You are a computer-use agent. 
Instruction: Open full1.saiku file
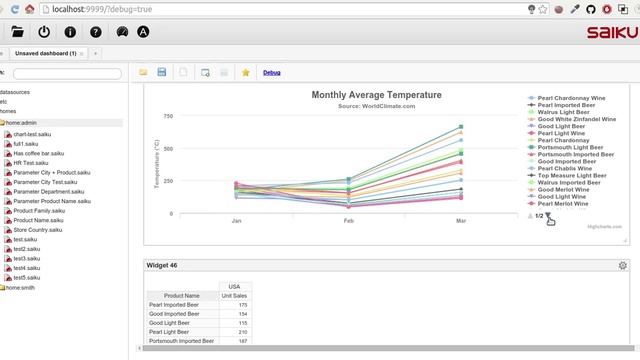(25, 144)
